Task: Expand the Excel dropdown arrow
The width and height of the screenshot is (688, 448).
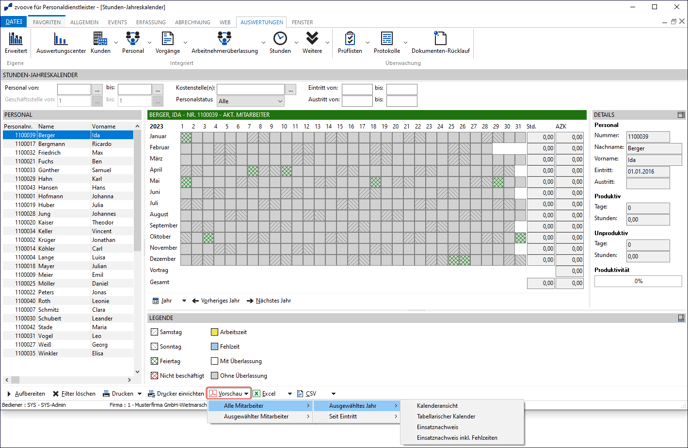Action: [290, 394]
